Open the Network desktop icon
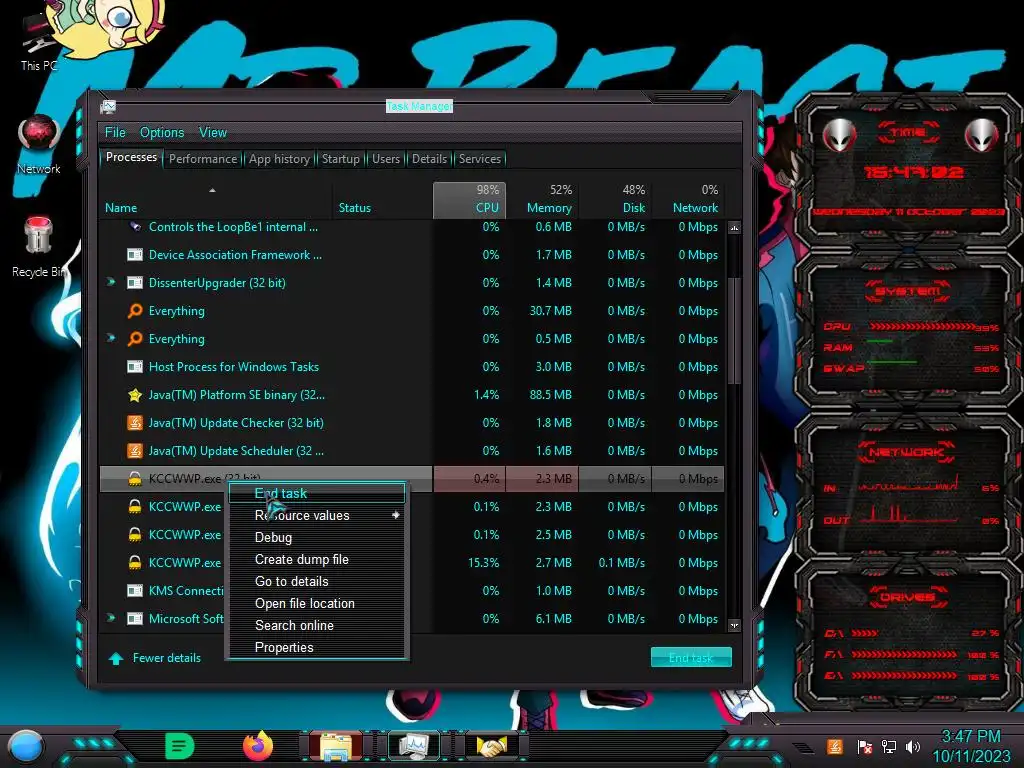1024x768 pixels. pos(39,145)
